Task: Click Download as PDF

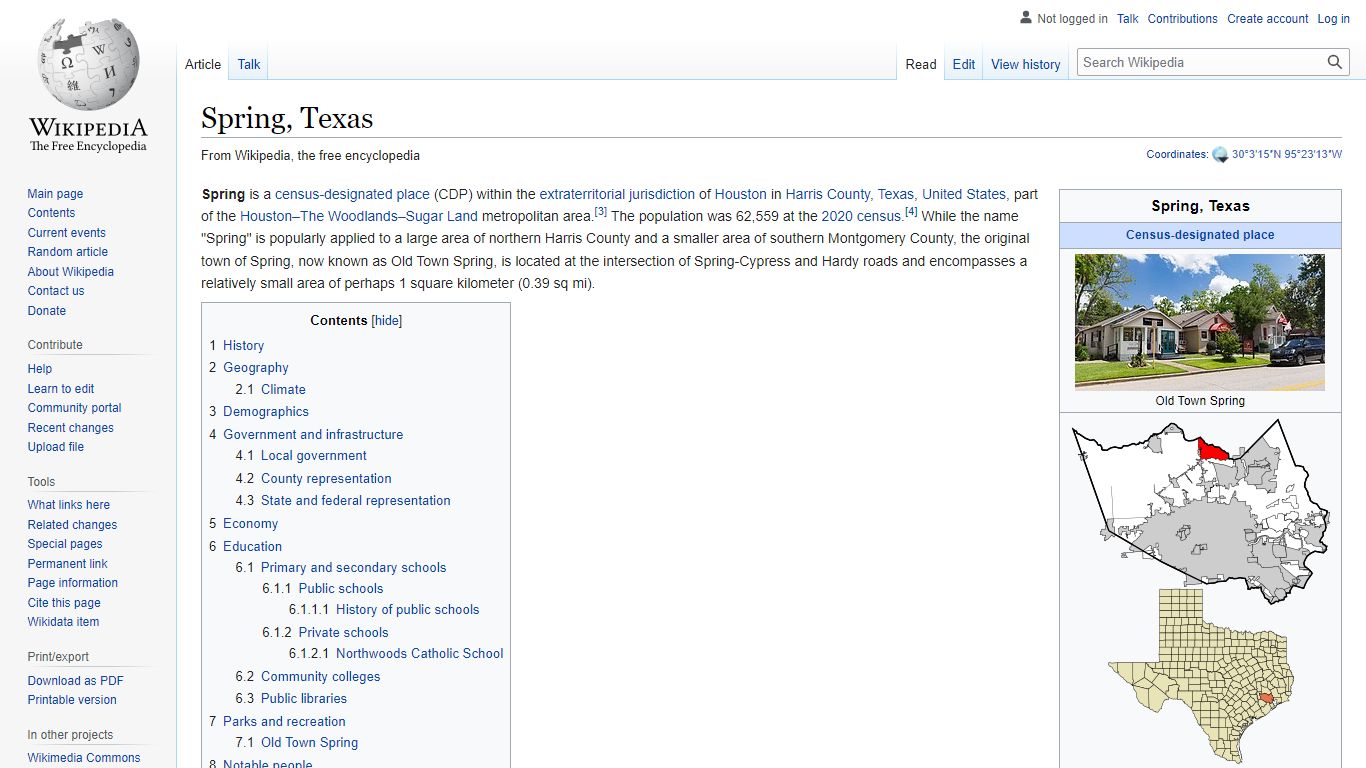Action: 76,681
